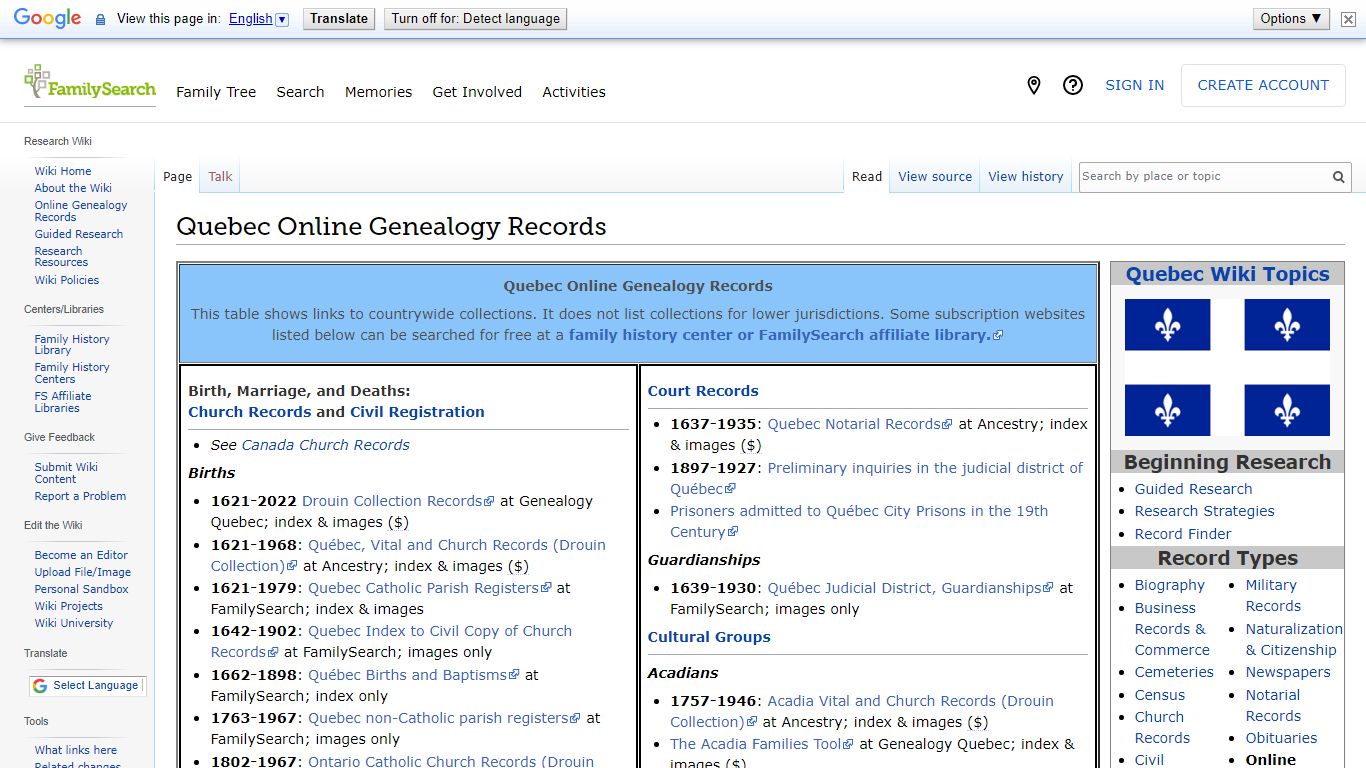Open Cemeteries record type
The image size is (1366, 768).
coord(1174,672)
